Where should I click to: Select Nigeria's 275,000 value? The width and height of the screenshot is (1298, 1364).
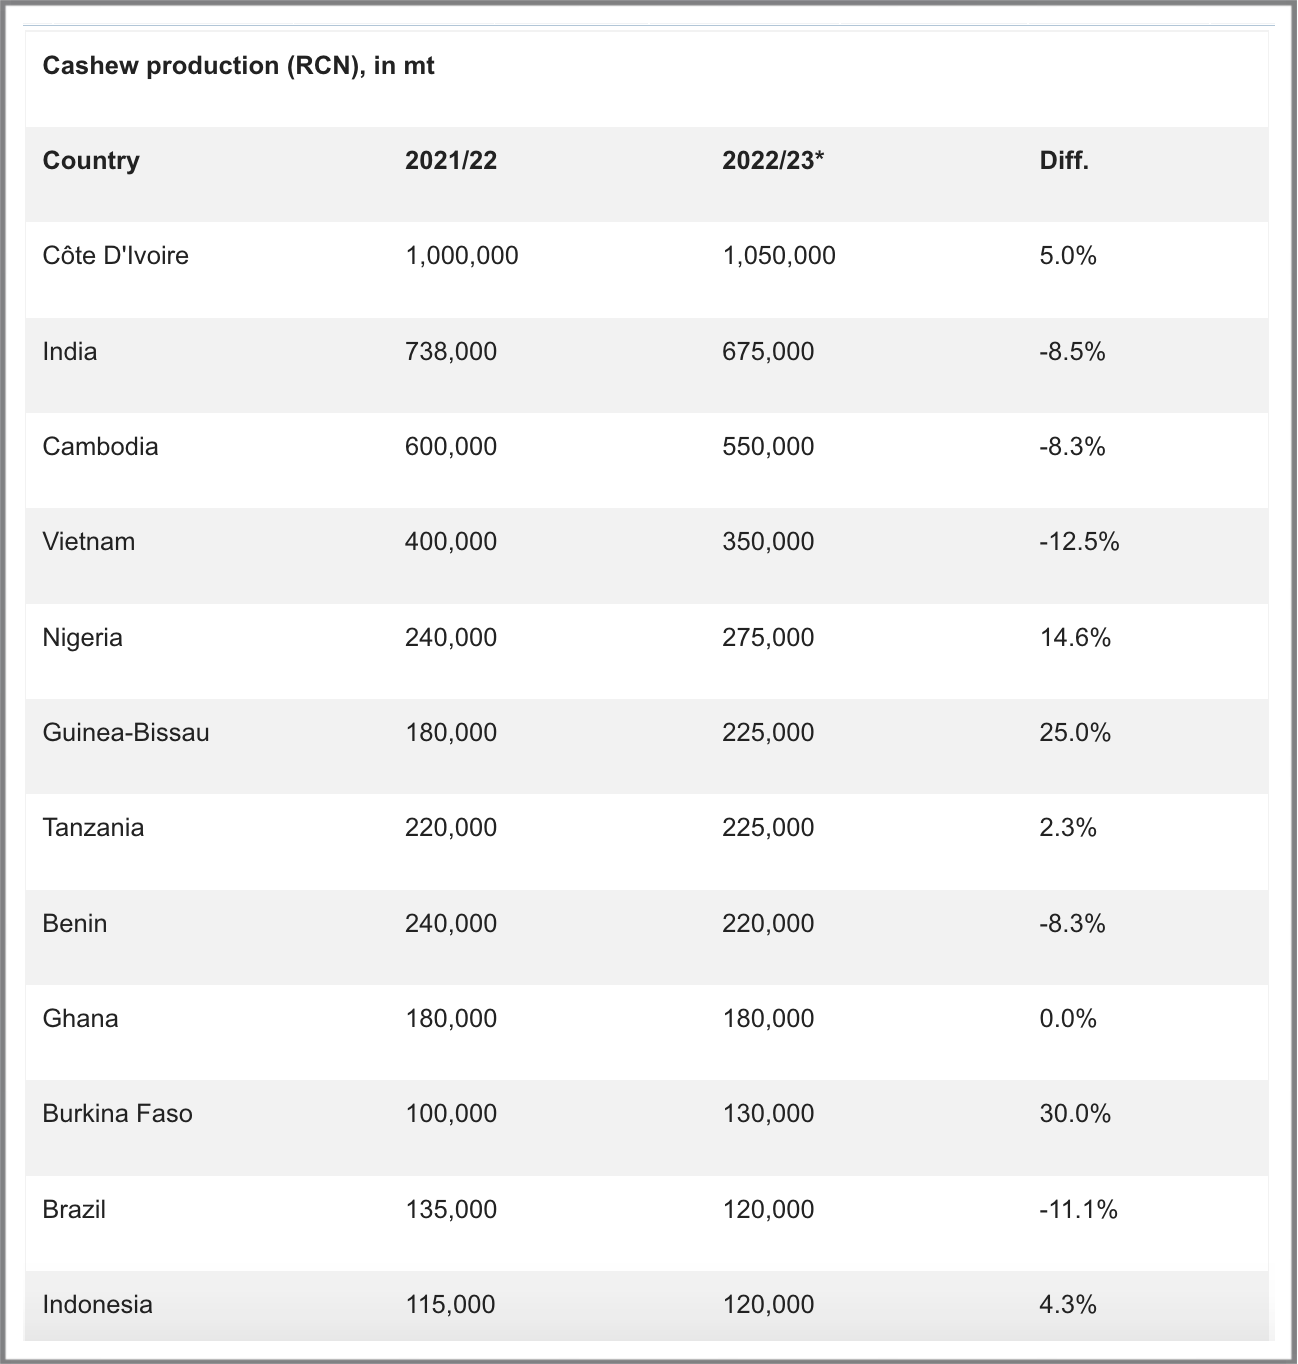(768, 638)
